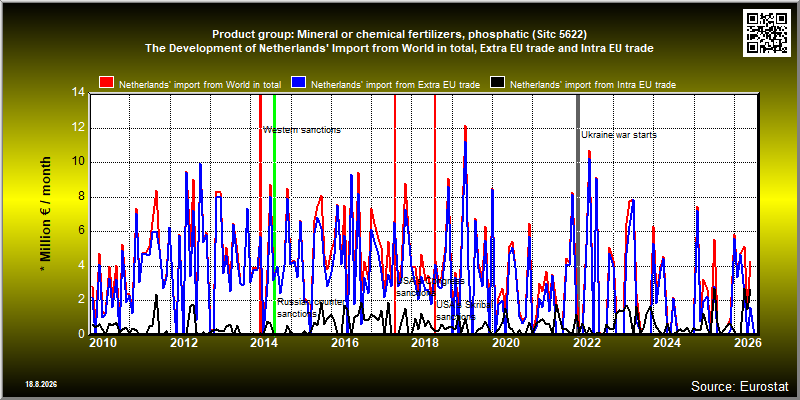Image resolution: width=800 pixels, height=400 pixels.
Task: Click the 'Source: Eurostat' text
Action: point(740,385)
